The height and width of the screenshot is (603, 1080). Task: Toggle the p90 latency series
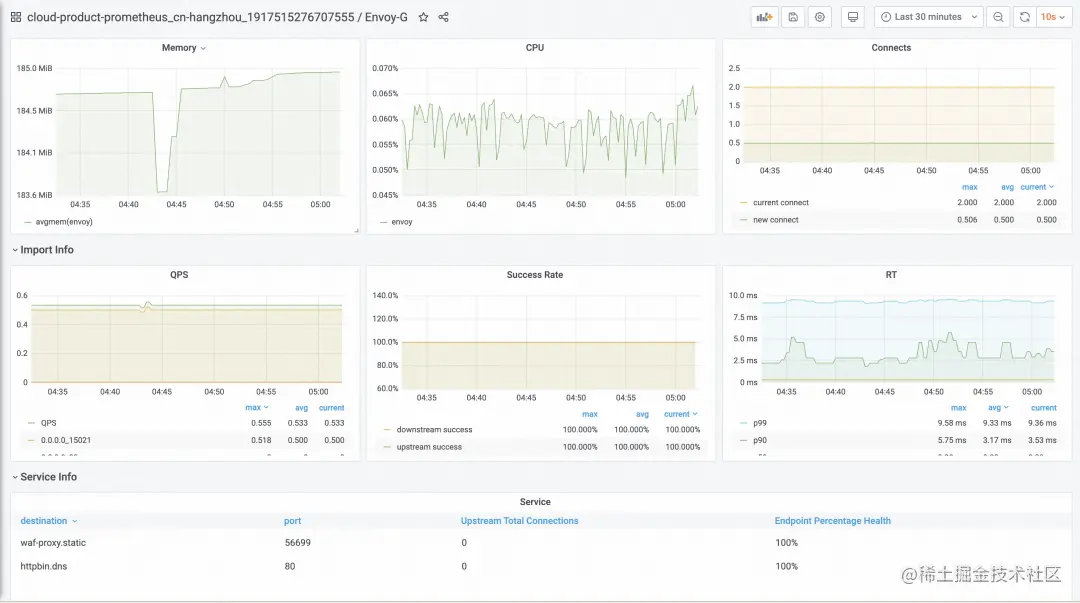tap(760, 440)
